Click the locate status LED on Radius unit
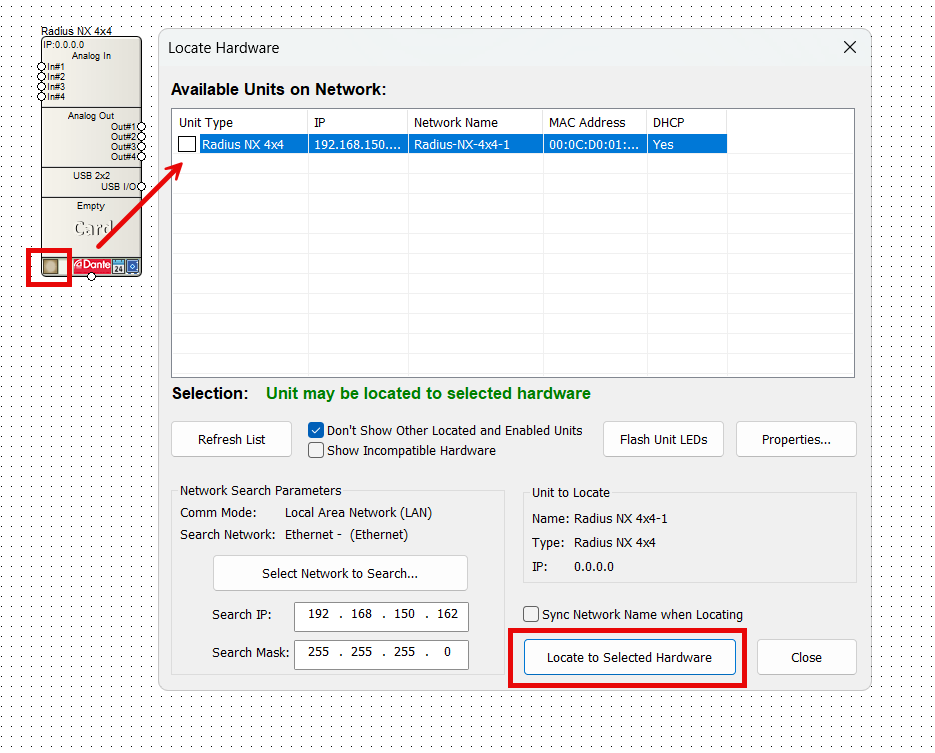 point(51,266)
